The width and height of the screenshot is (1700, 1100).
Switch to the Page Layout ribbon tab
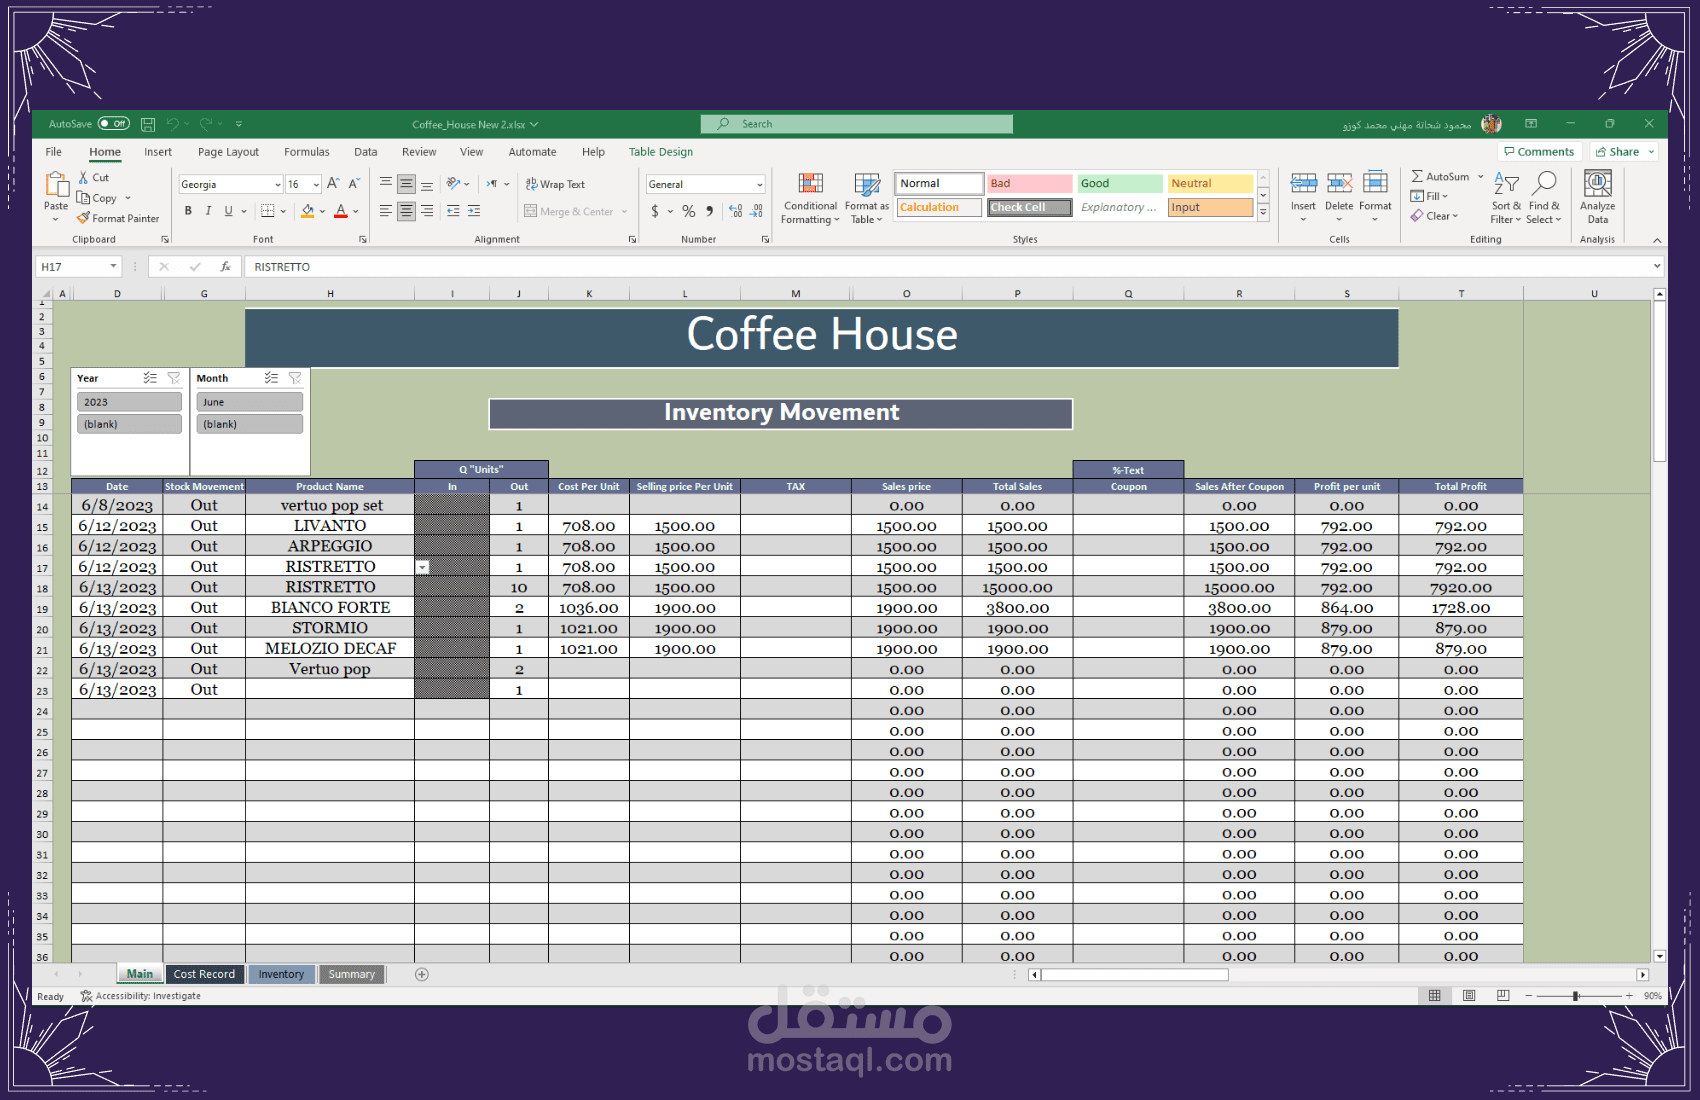click(228, 152)
